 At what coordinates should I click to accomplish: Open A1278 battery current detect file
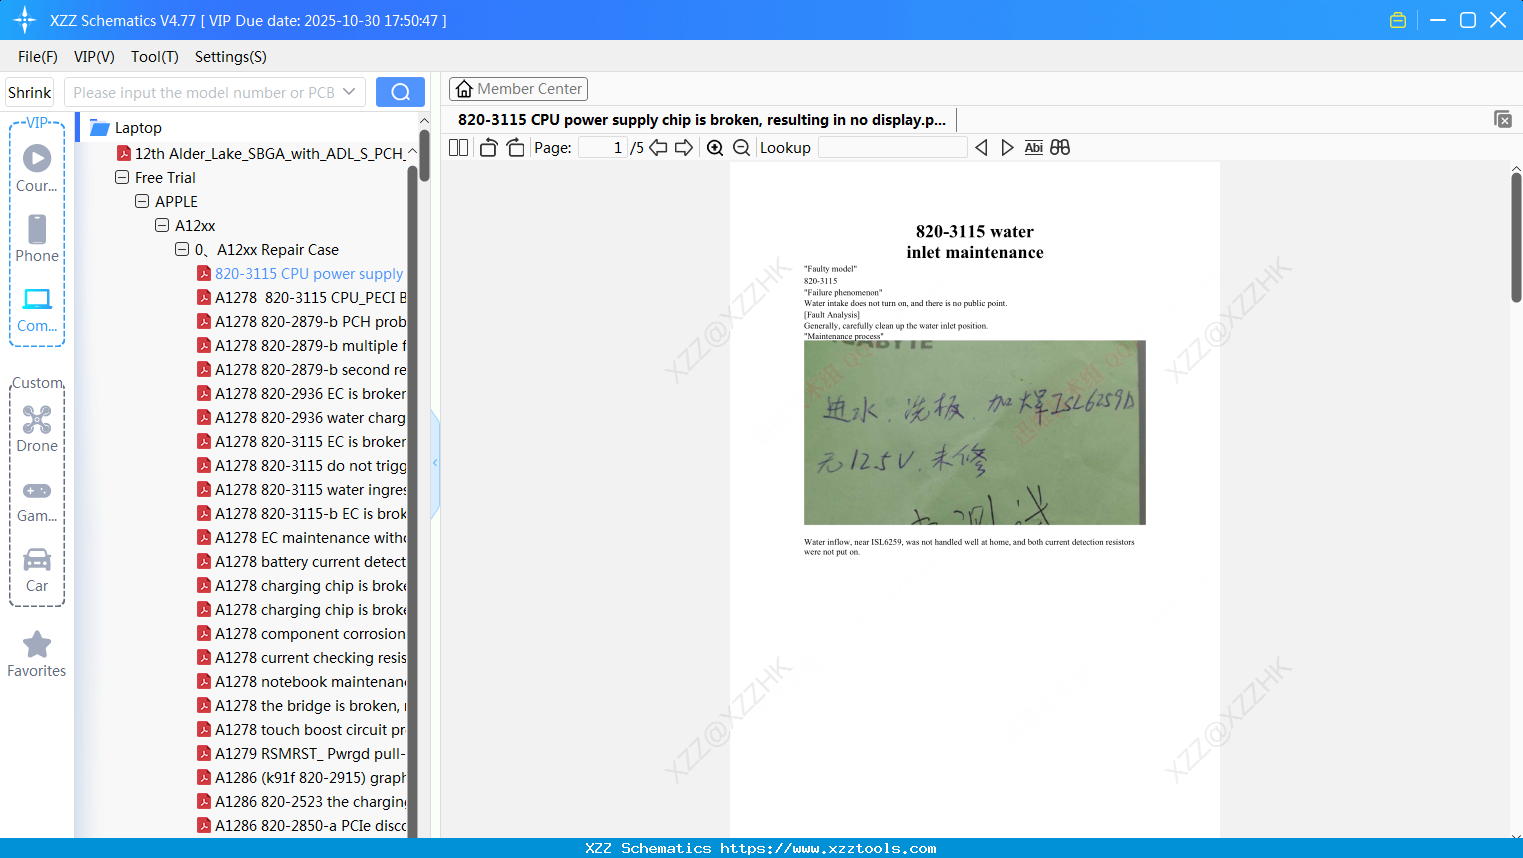(x=301, y=561)
